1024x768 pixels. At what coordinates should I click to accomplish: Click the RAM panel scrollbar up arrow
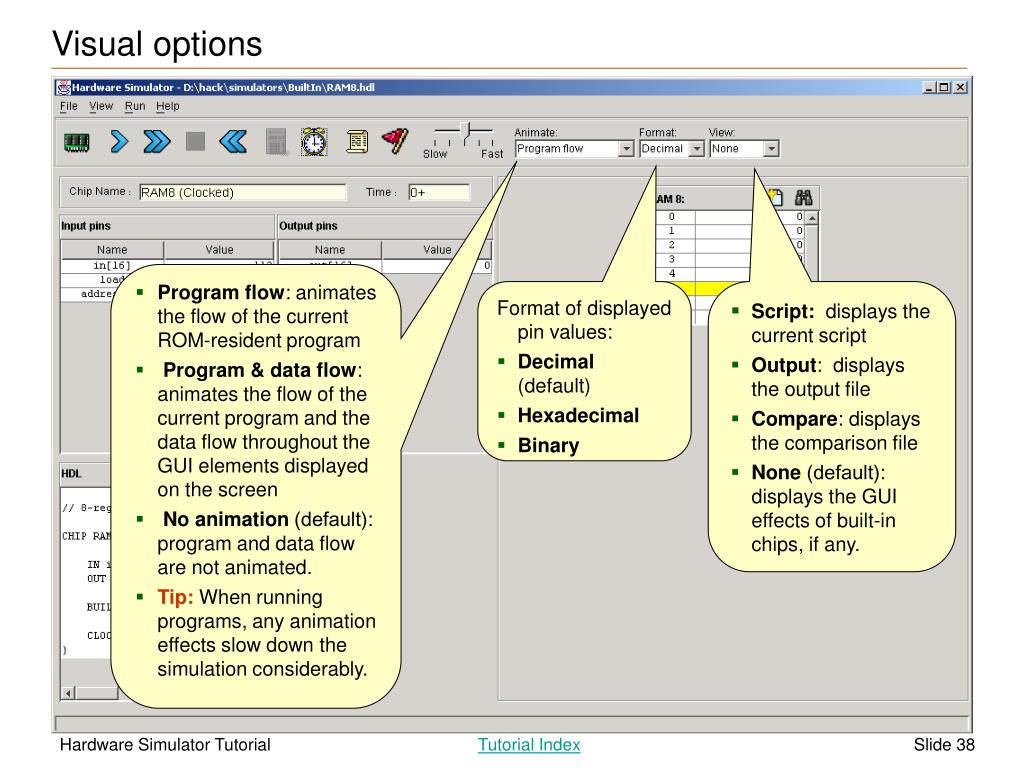click(x=812, y=217)
